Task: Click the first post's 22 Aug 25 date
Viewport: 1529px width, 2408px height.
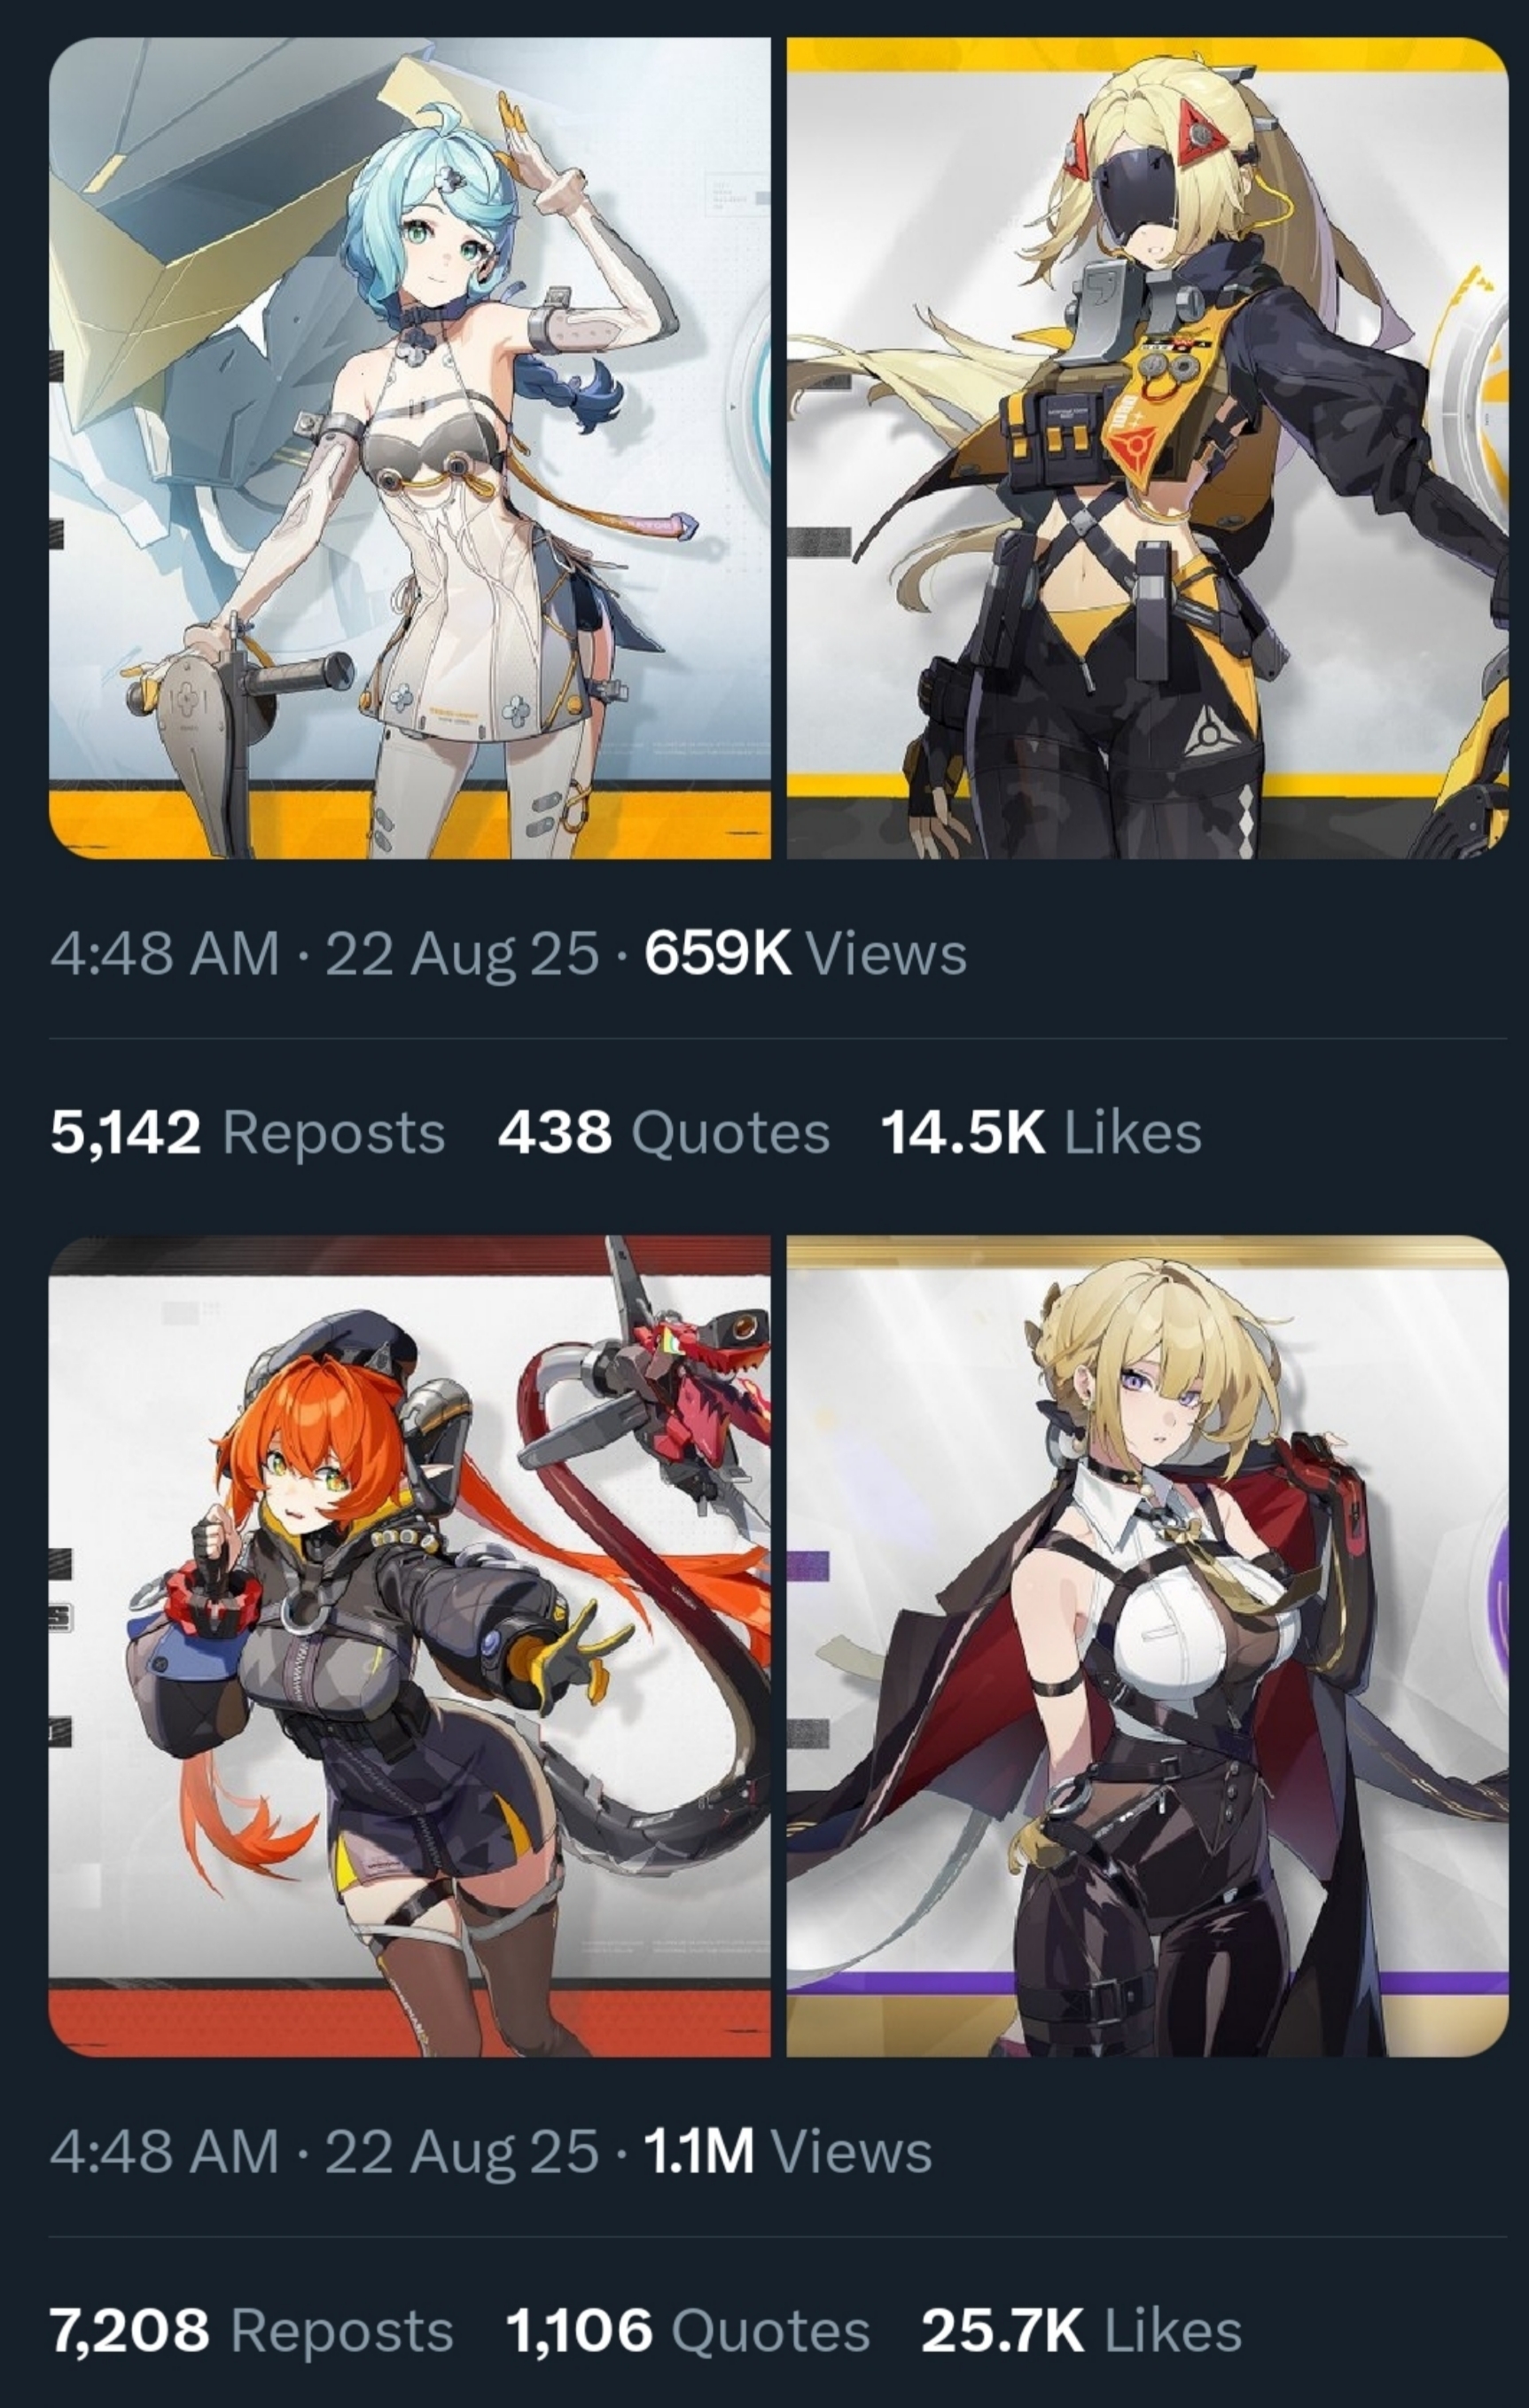Action: coord(462,953)
